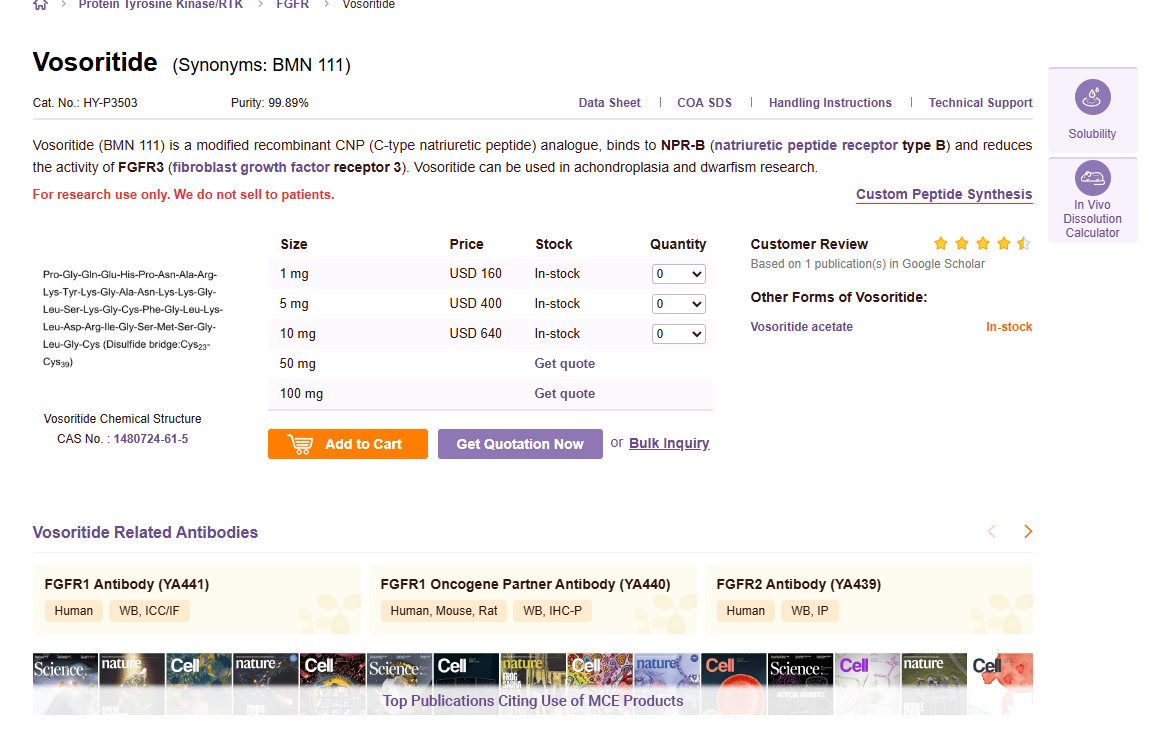This screenshot has height=731, width=1168.
Task: Open the Data Sheet tab
Action: [x=609, y=103]
